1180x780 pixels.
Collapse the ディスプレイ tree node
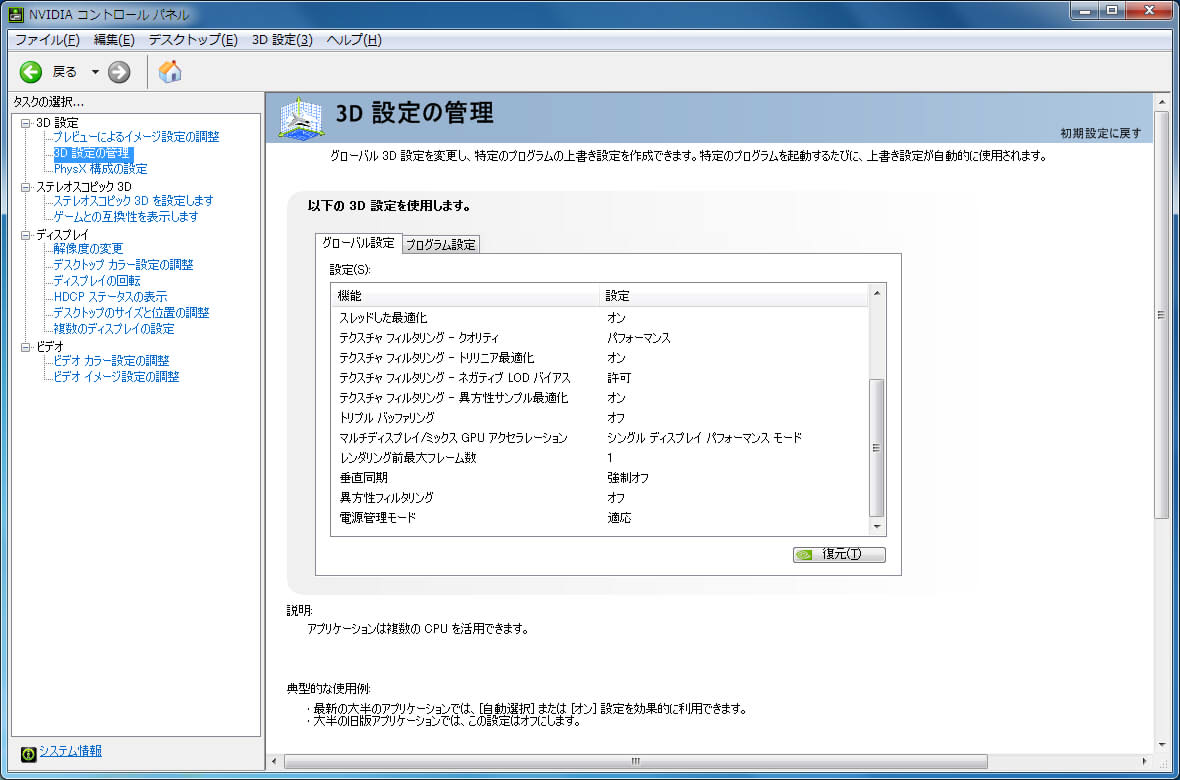(x=26, y=235)
